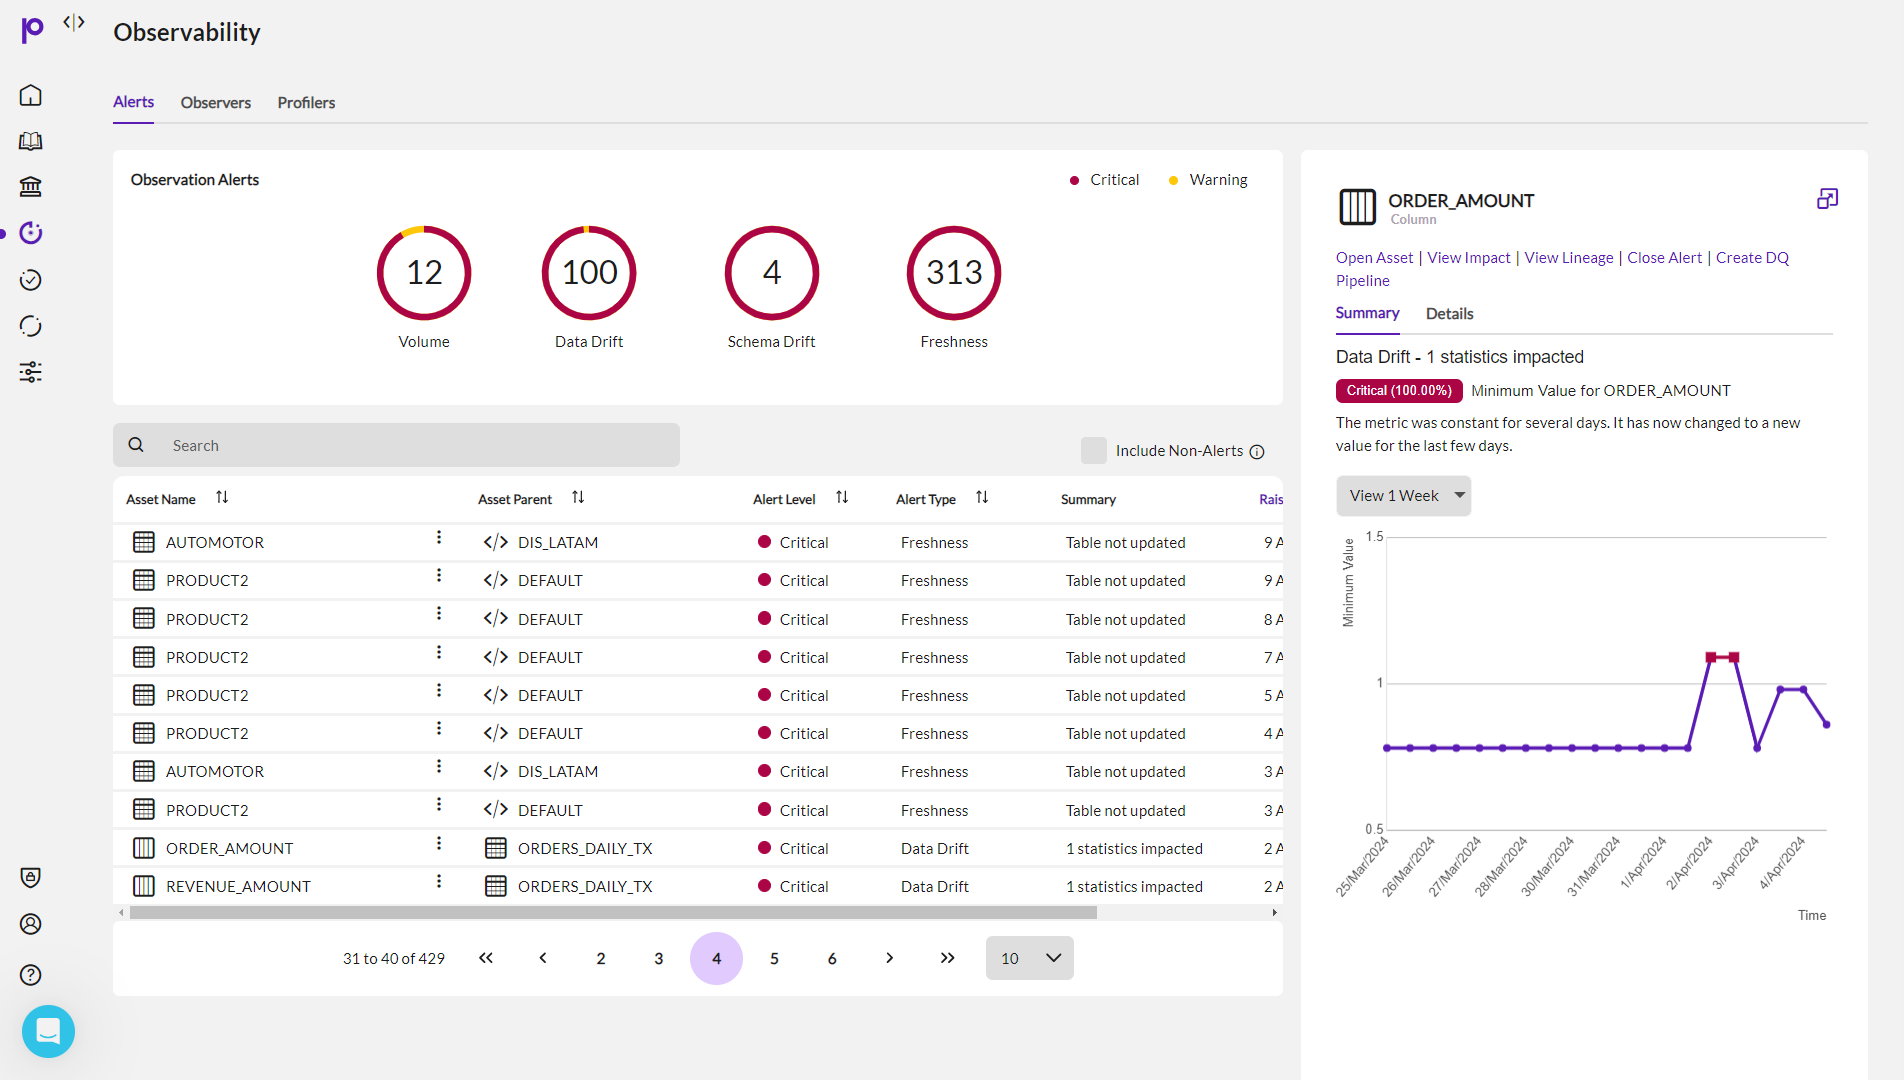
Task: Open the catalog book icon
Action: point(31,141)
